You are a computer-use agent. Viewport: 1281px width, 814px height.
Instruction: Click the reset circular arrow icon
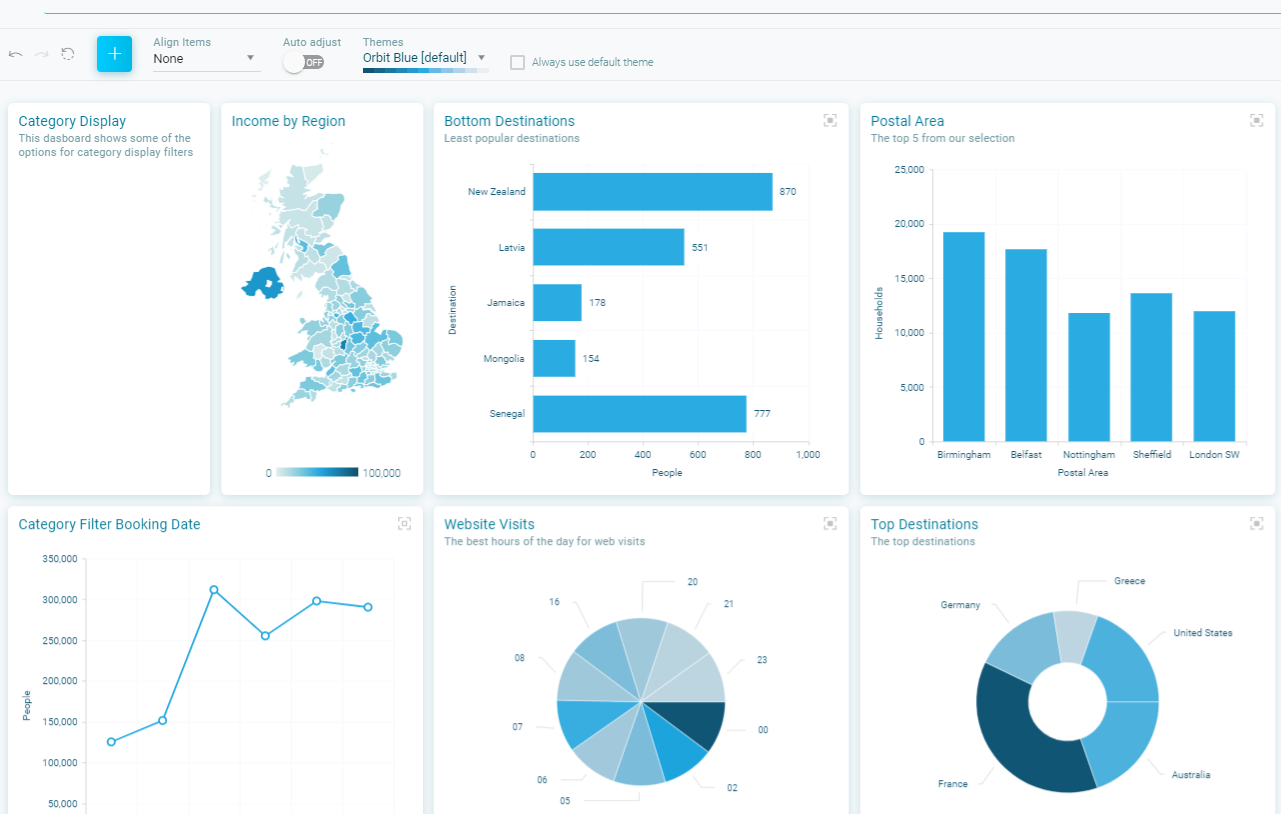(x=68, y=54)
